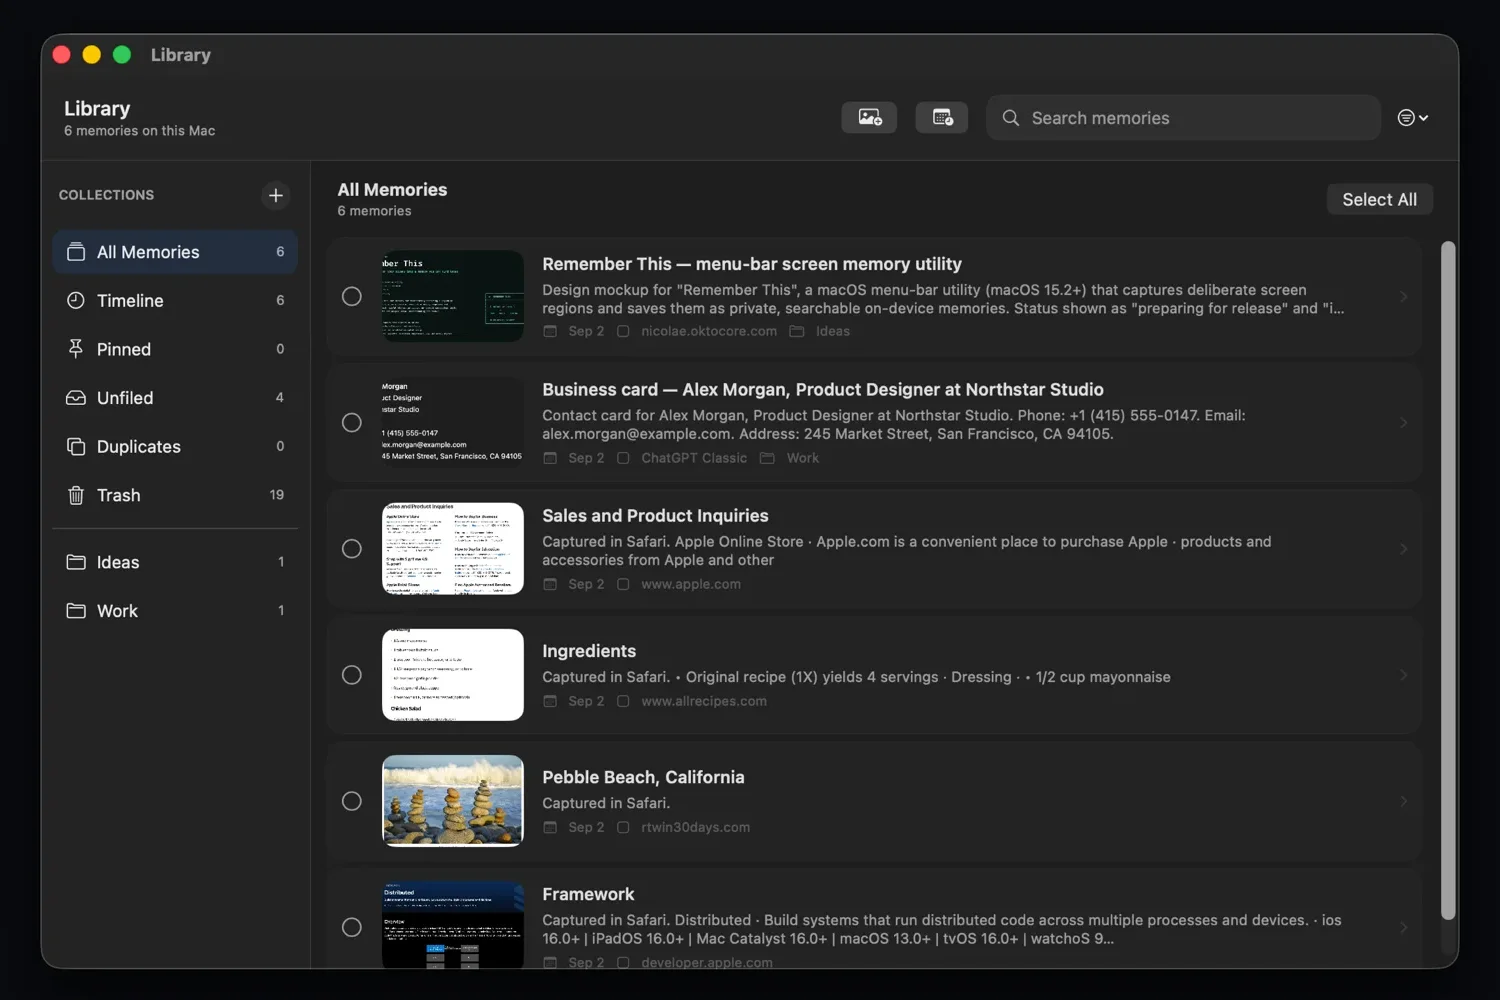View the Duplicates collection
Viewport: 1500px width, 1000px height.
pyautogui.click(x=175, y=446)
